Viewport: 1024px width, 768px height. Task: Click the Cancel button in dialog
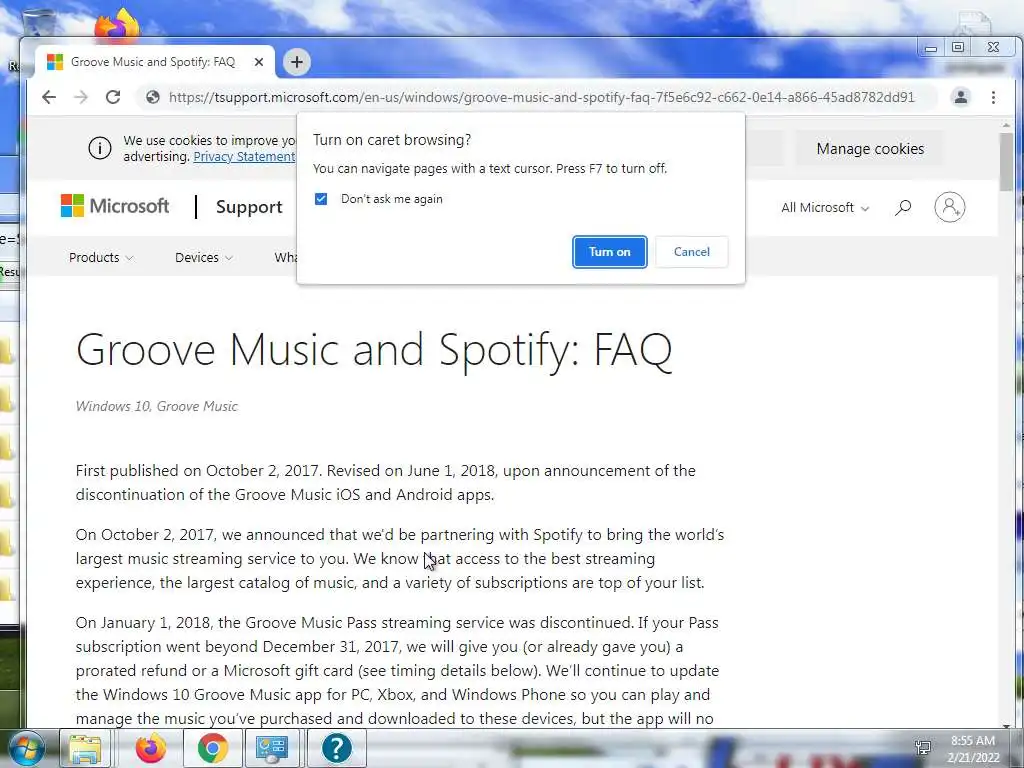(692, 252)
